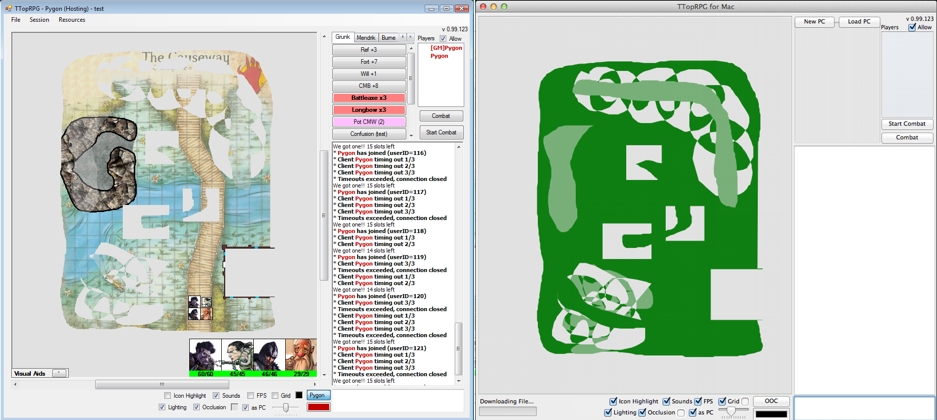
Task: Click the chat log scroll-down arrow
Action: click(458, 381)
